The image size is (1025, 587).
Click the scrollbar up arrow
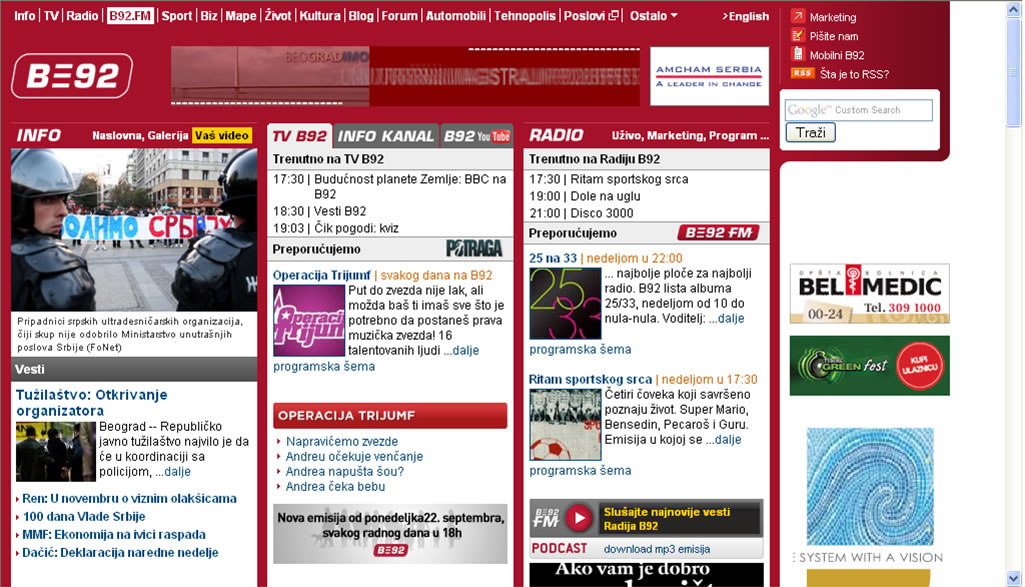click(1015, 8)
